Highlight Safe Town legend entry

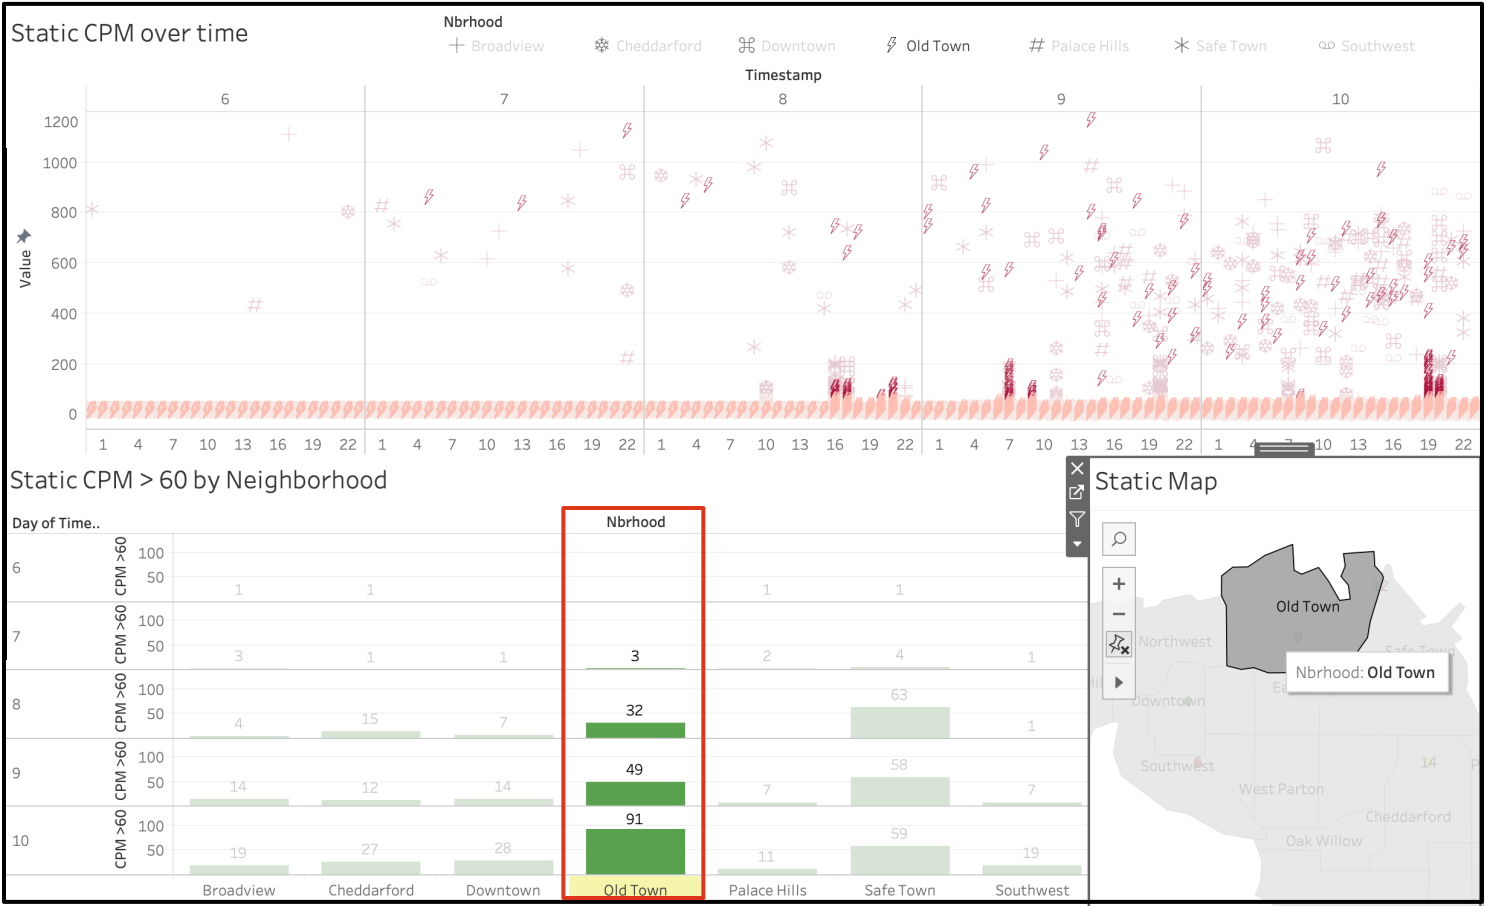click(x=1221, y=46)
